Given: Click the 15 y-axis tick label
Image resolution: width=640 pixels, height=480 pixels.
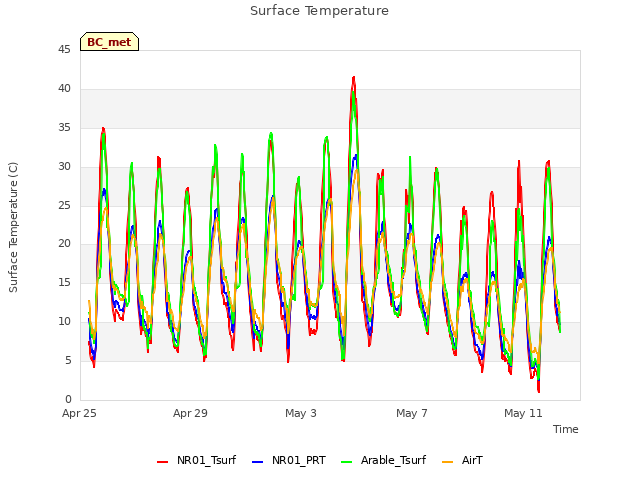Looking at the screenshot, I should click(64, 282).
